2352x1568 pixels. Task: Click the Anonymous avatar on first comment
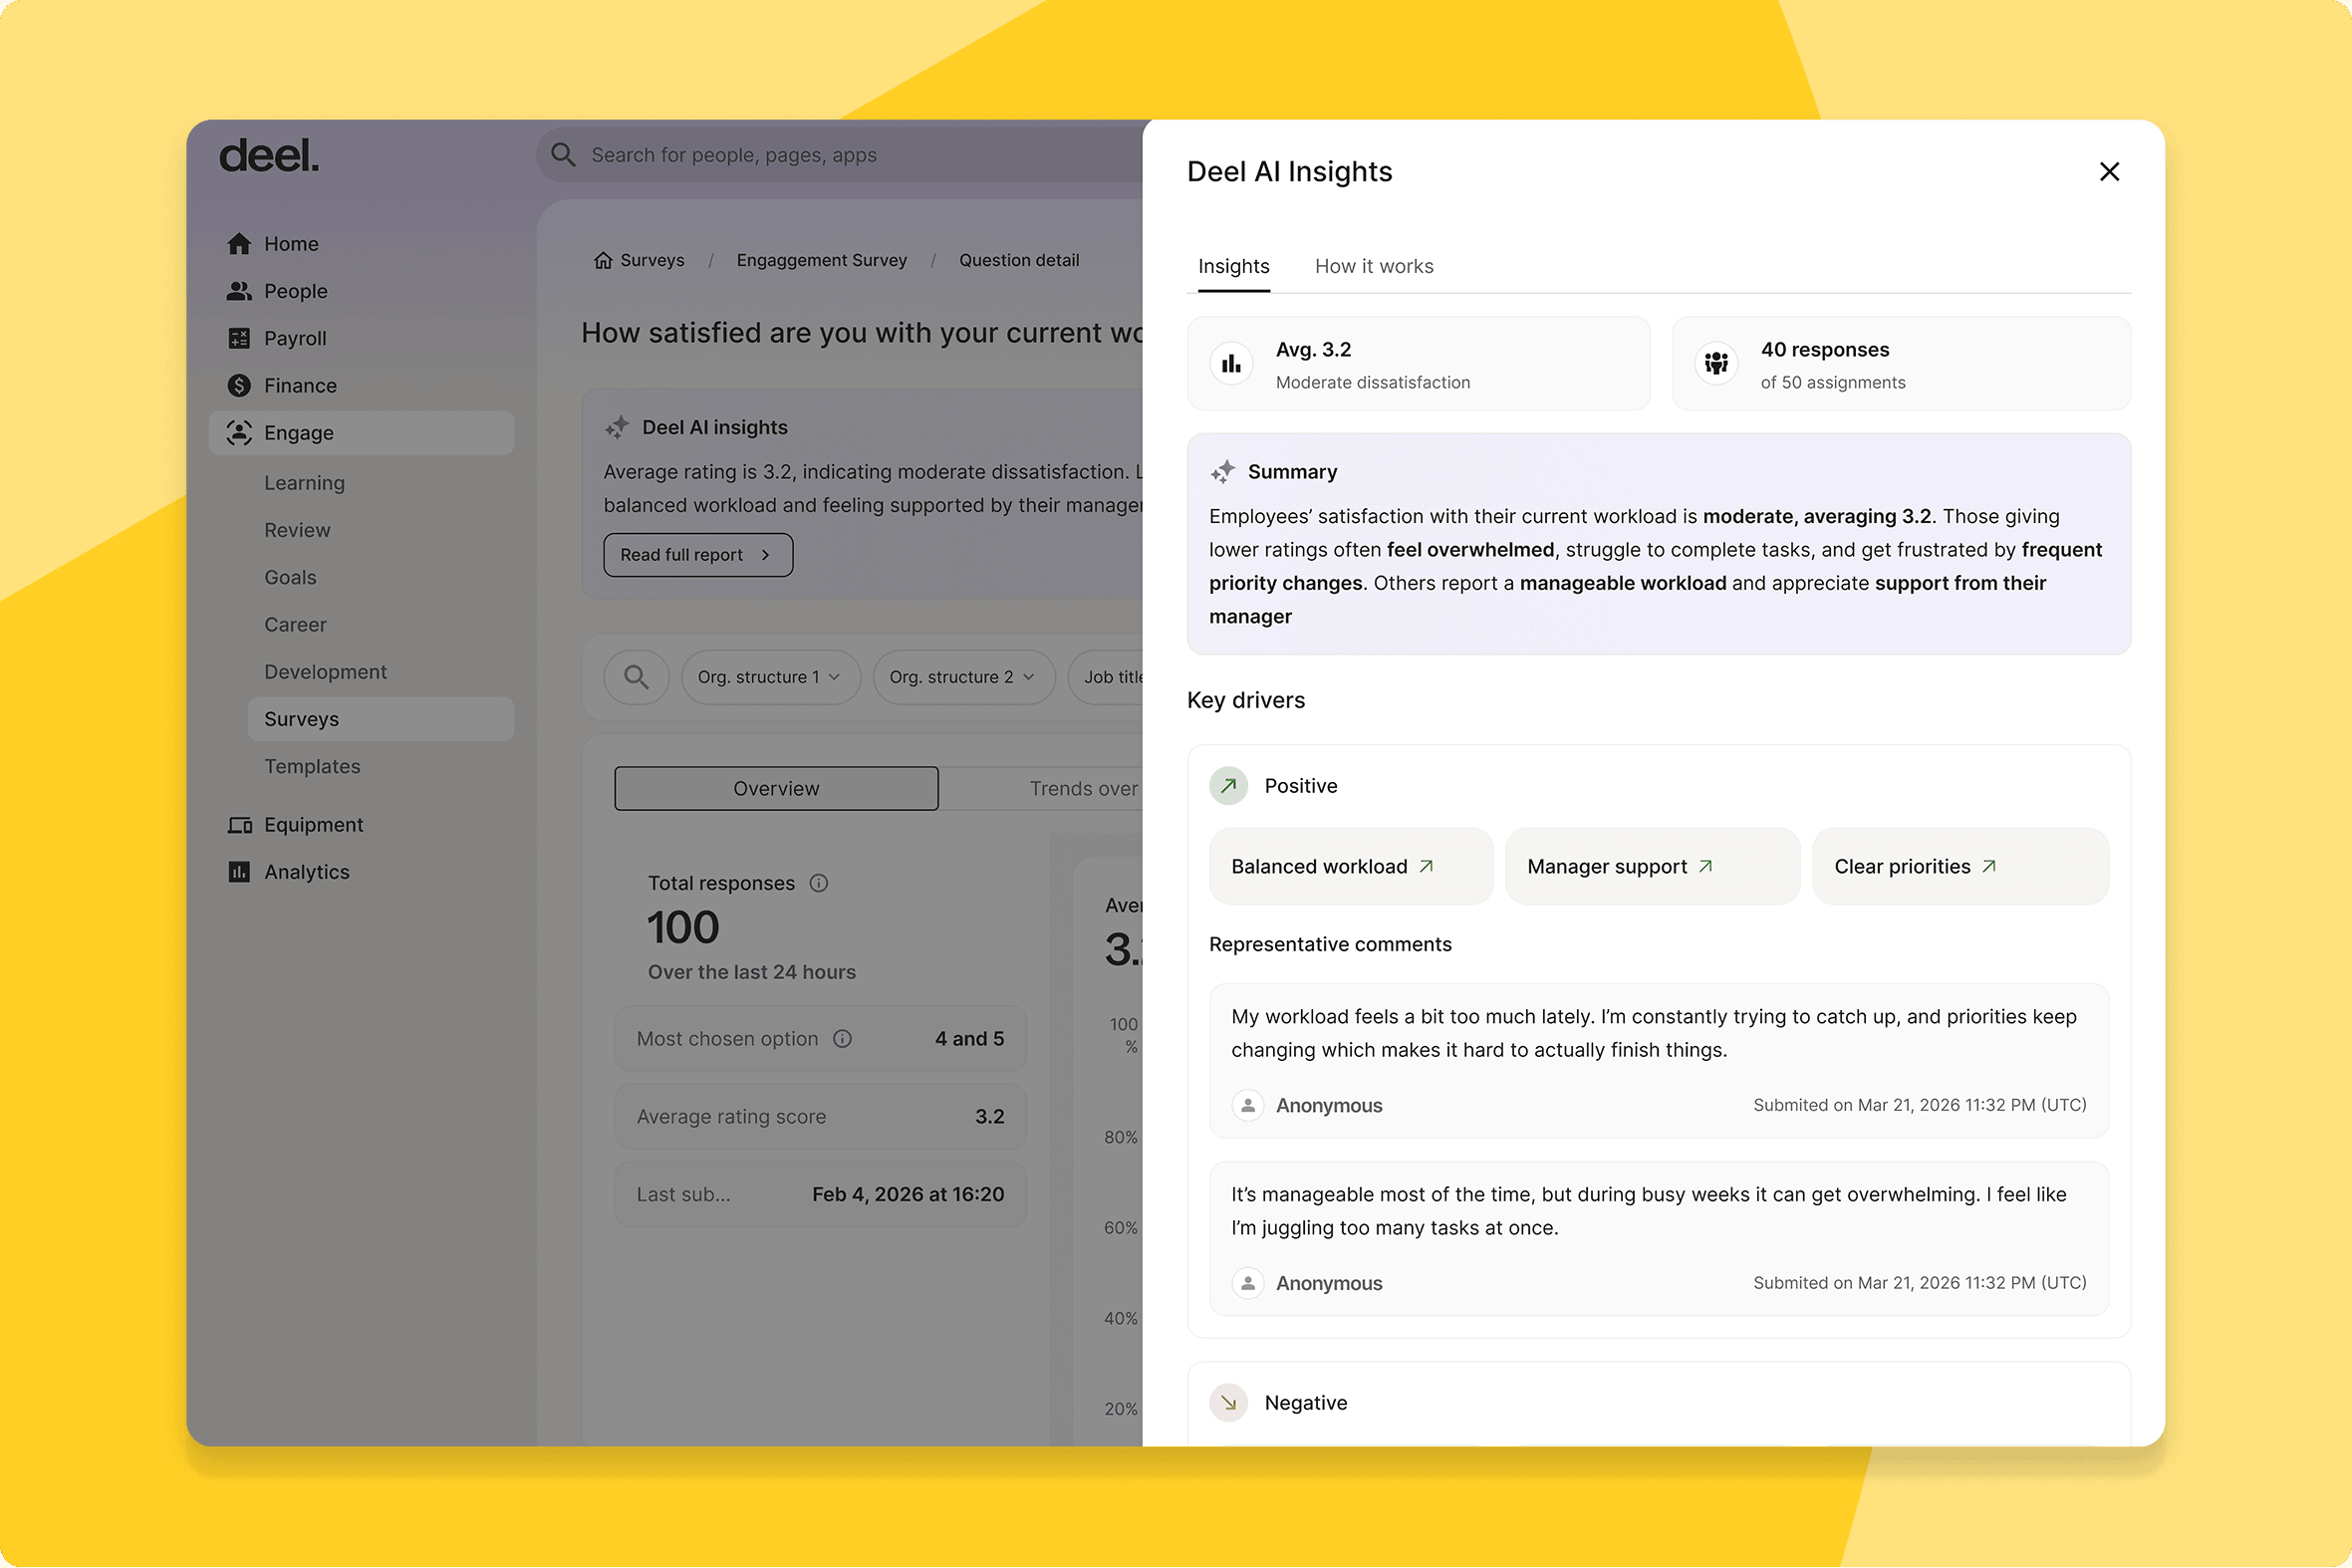1247,1106
